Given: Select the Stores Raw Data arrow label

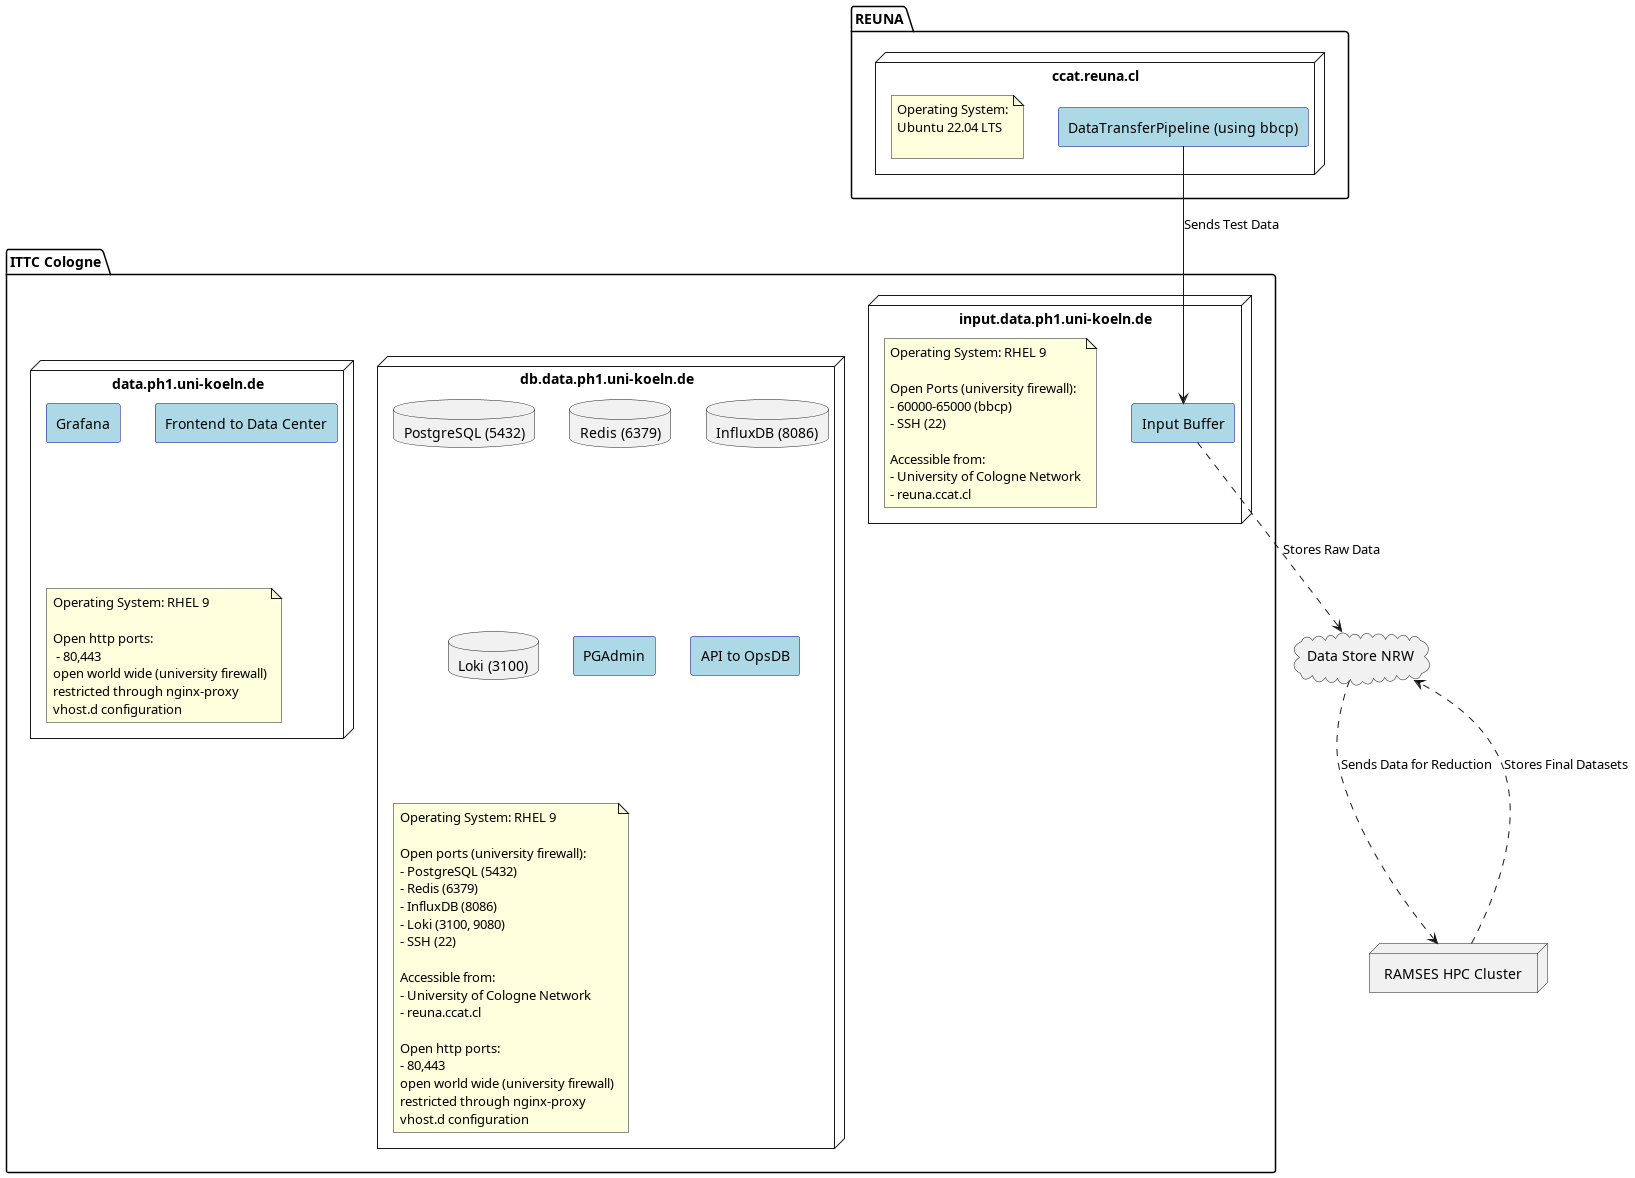Looking at the screenshot, I should pos(1331,550).
